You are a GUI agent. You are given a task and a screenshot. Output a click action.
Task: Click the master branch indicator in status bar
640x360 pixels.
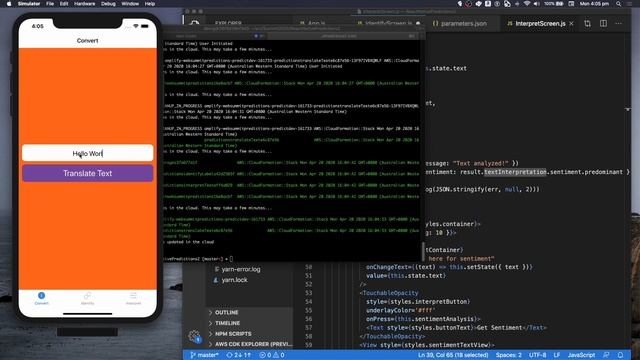click(x=204, y=355)
